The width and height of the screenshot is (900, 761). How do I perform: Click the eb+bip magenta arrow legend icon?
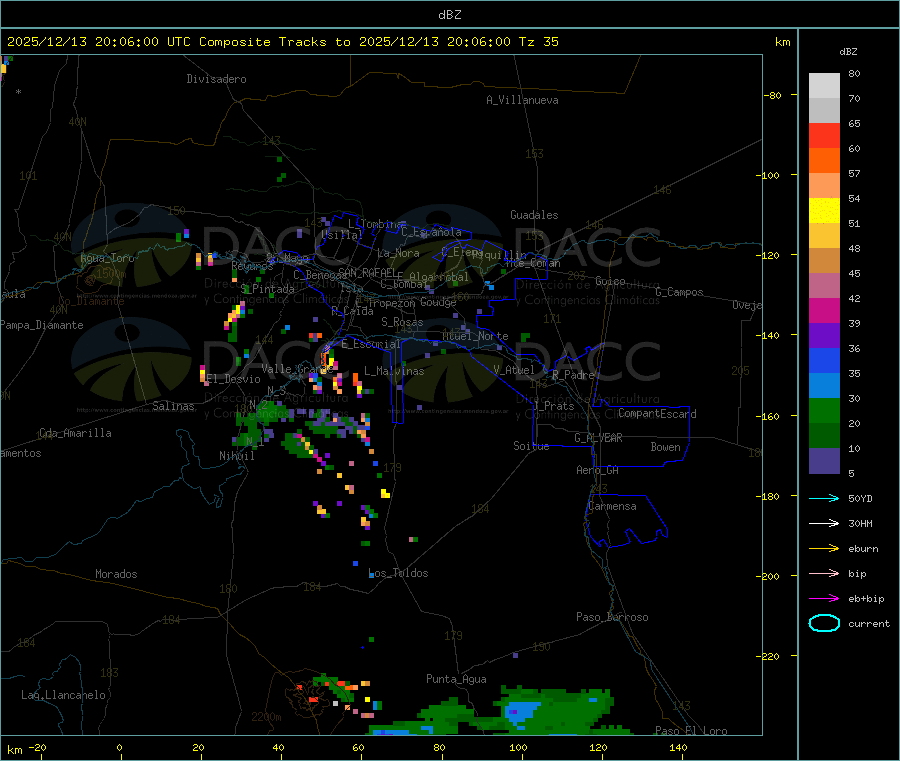pos(824,598)
